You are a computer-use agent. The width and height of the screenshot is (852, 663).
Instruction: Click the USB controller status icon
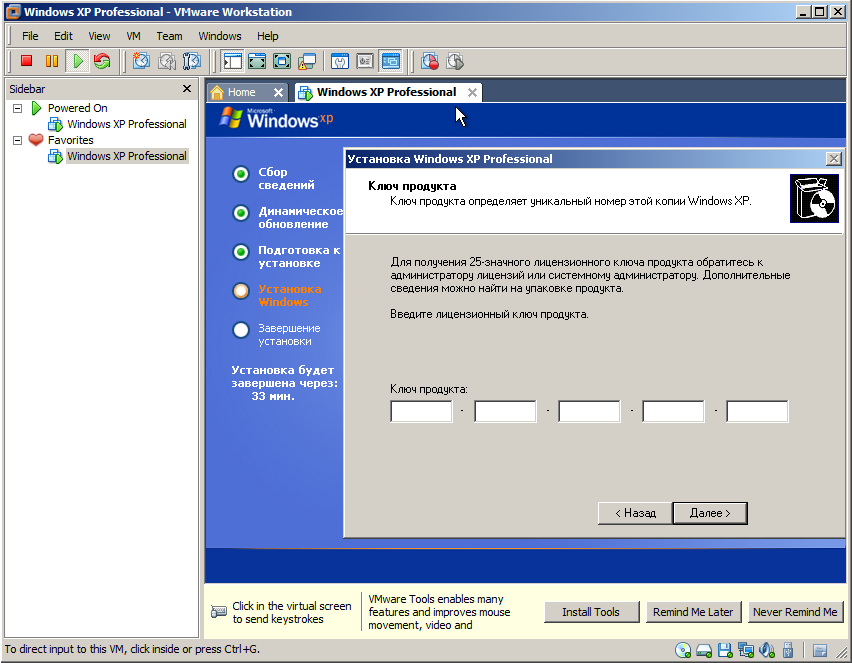(788, 650)
